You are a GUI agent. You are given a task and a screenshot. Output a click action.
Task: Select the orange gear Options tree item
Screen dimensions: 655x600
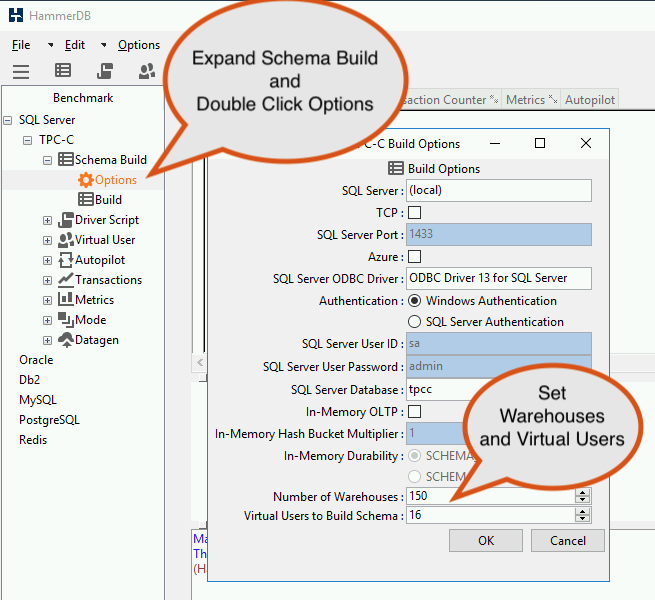107,180
